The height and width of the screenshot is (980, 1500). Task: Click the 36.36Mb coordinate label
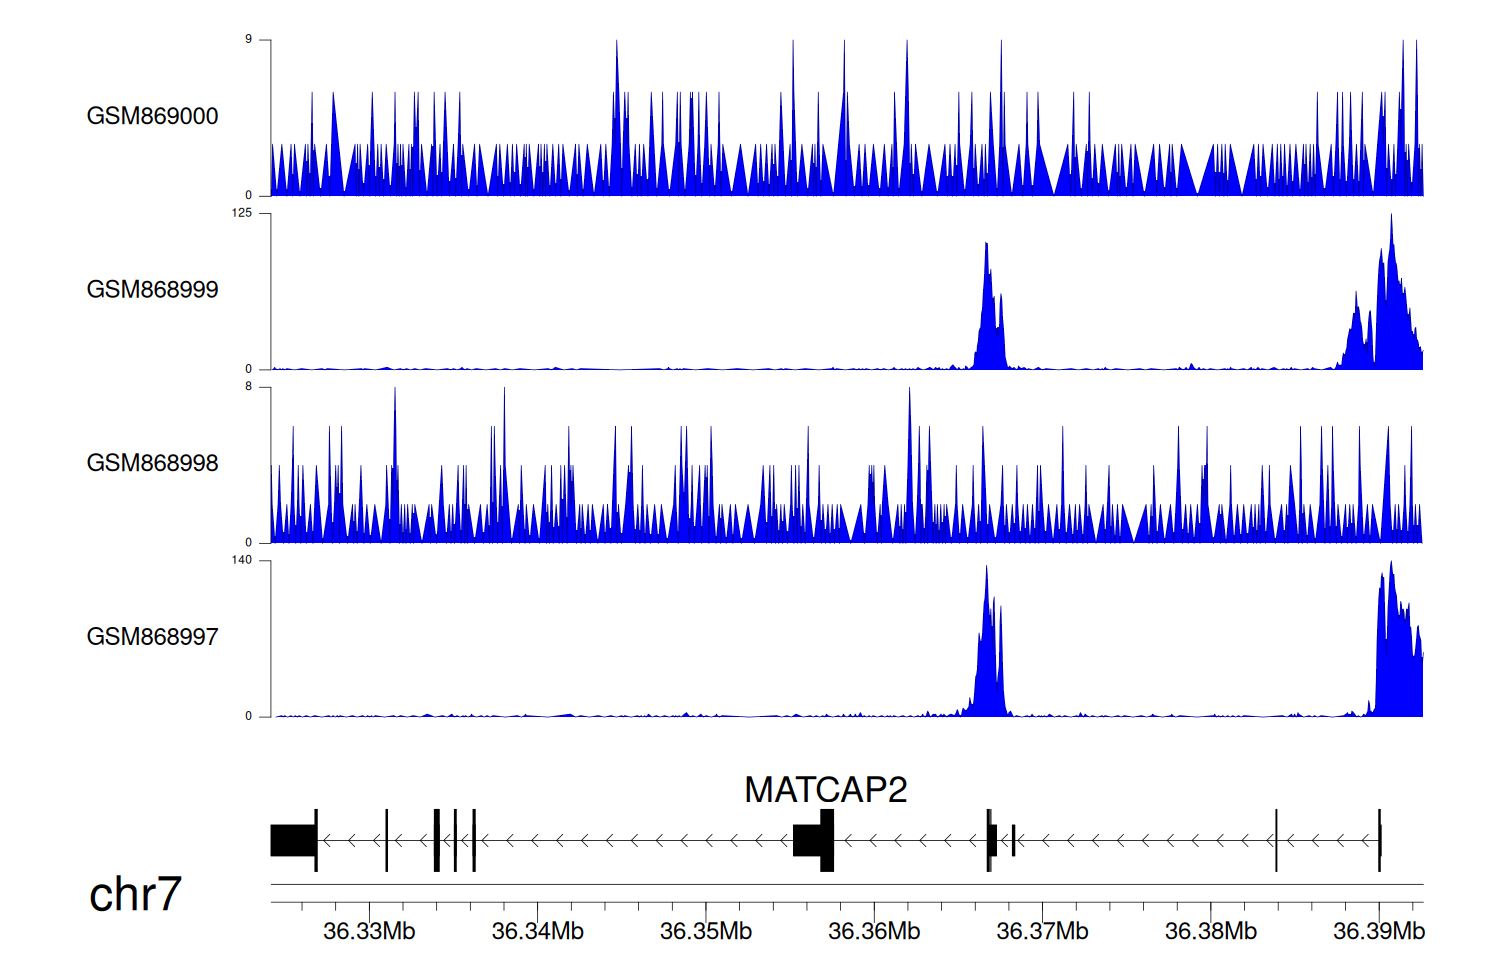874,931
